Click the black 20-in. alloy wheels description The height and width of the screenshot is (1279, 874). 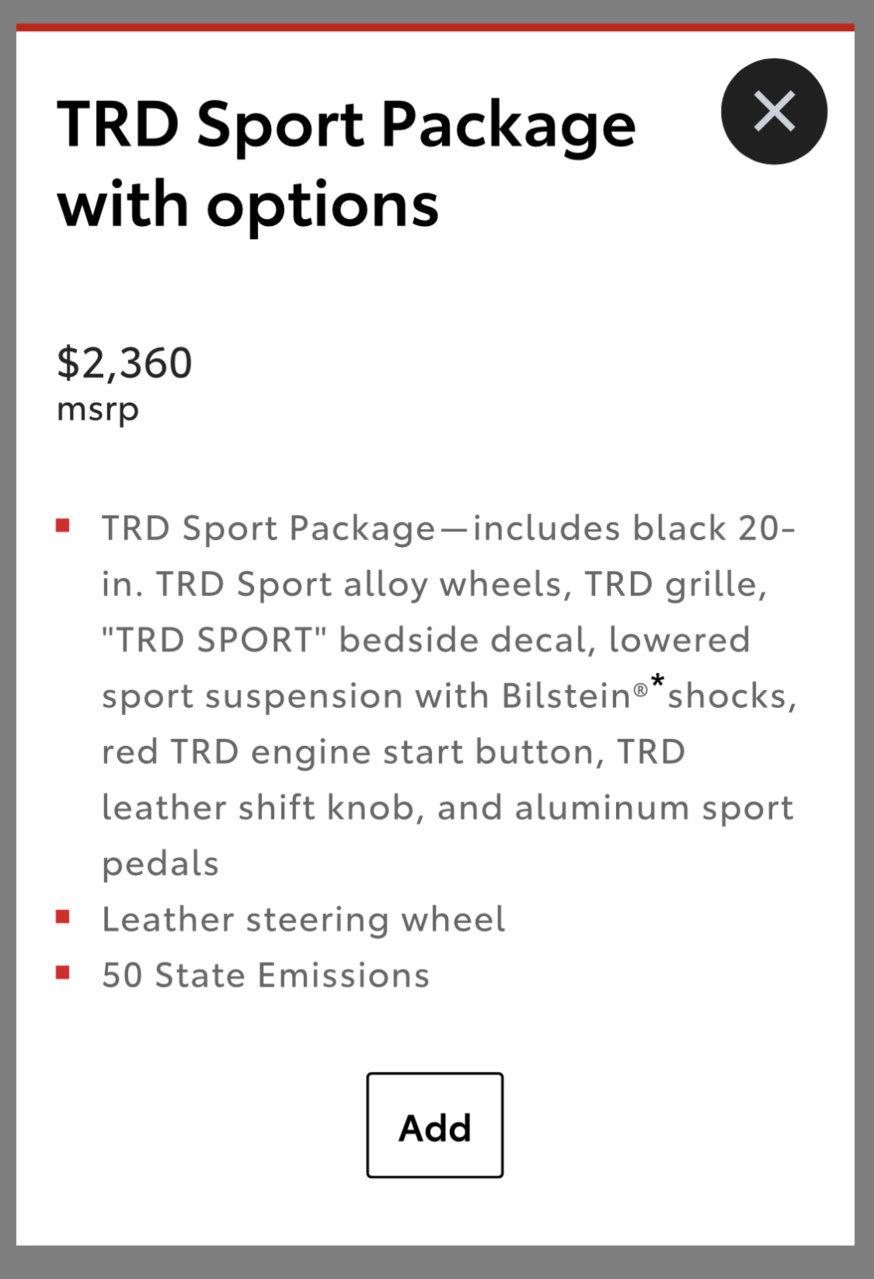point(448,555)
